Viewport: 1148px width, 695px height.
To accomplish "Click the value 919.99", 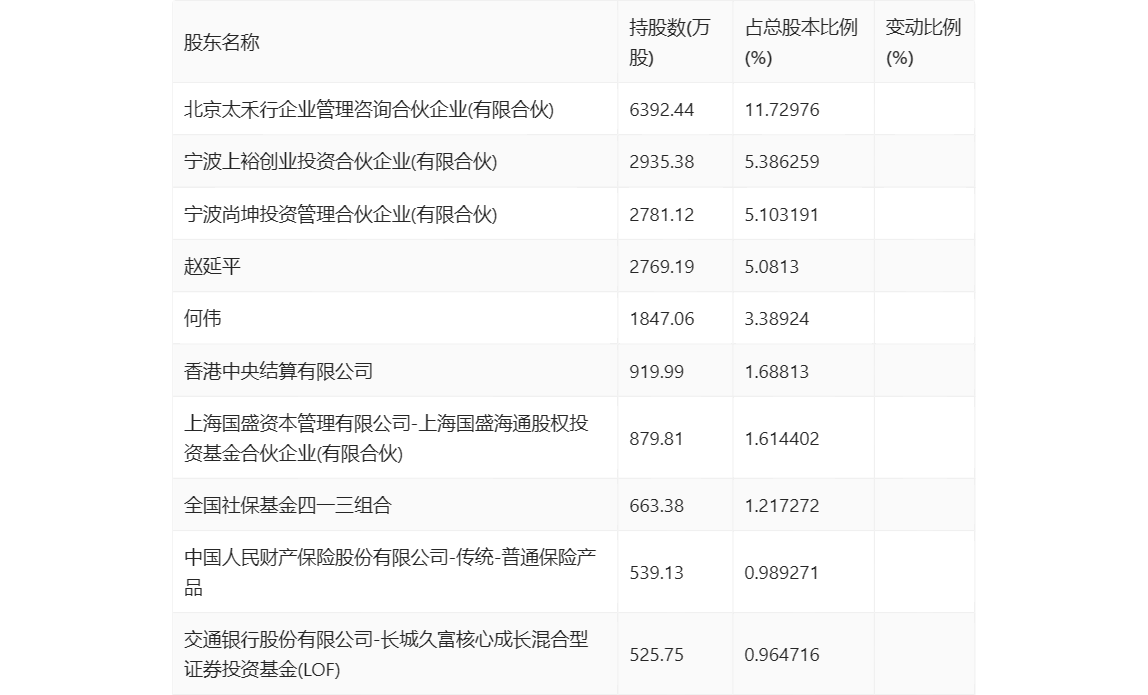I will click(656, 371).
